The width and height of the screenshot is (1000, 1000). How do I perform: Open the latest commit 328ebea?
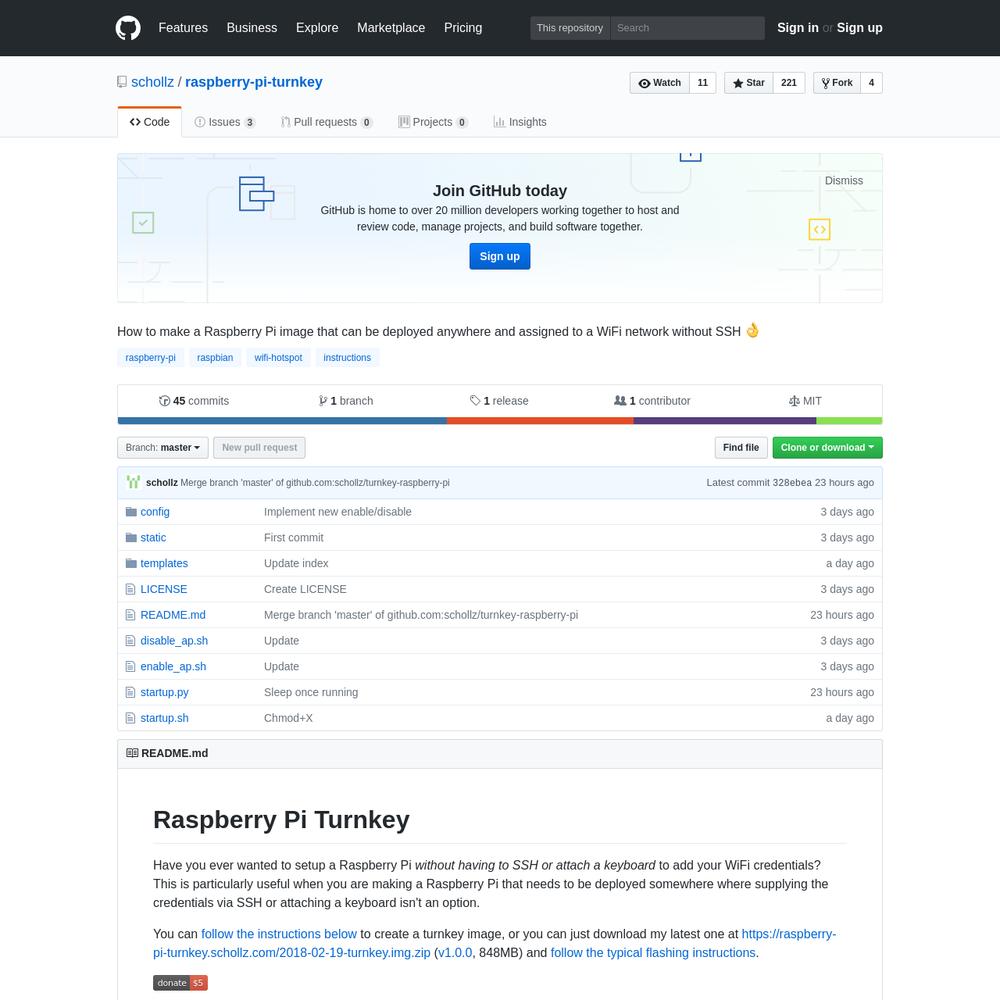(x=791, y=483)
